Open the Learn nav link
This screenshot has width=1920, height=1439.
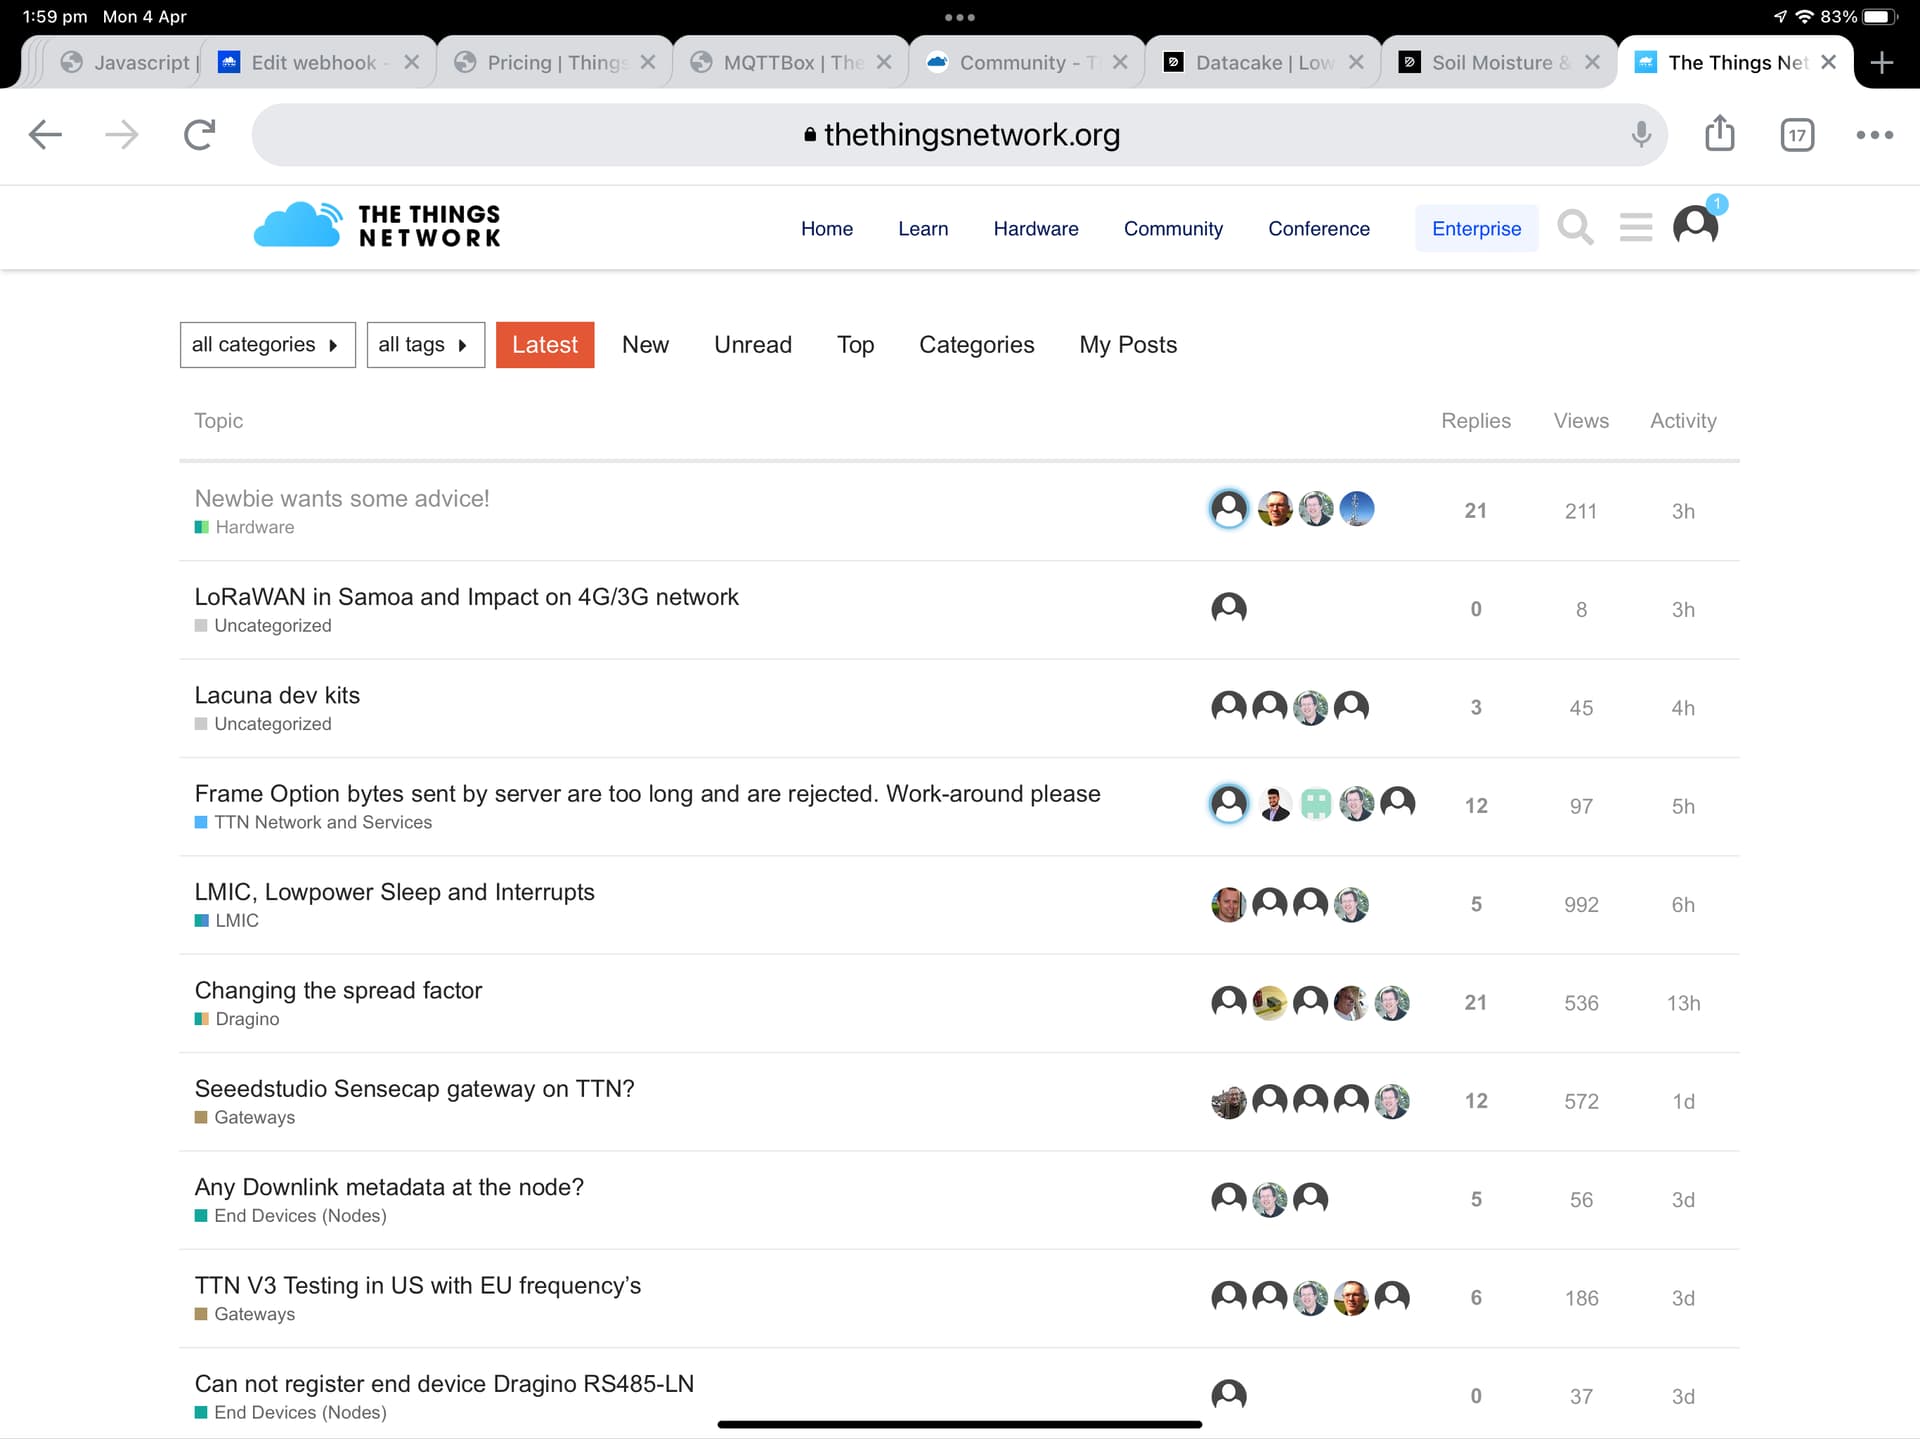[923, 229]
